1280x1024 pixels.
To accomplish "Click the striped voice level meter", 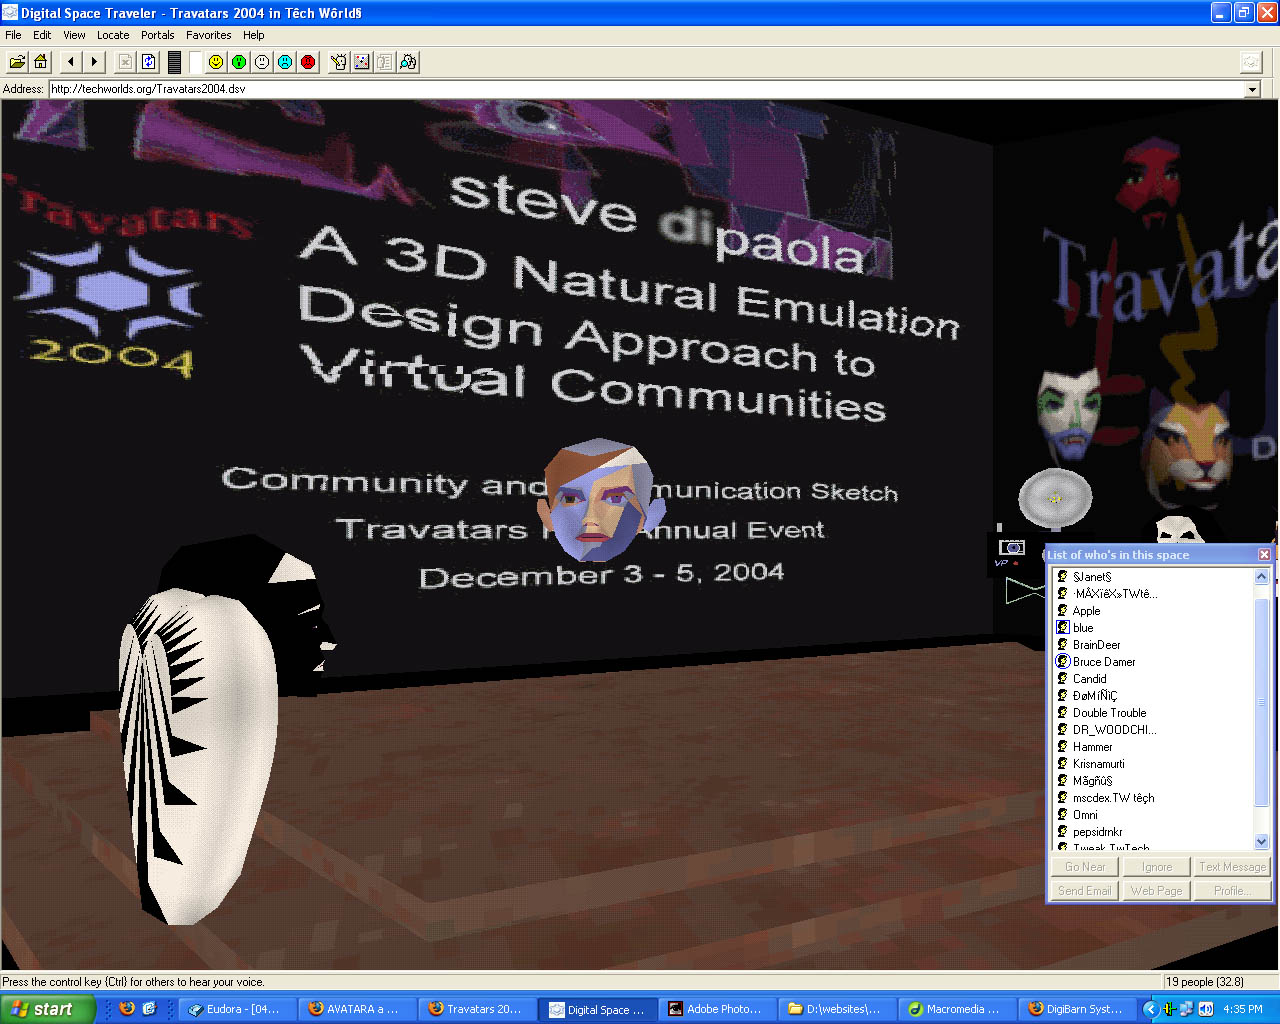I will [x=174, y=62].
